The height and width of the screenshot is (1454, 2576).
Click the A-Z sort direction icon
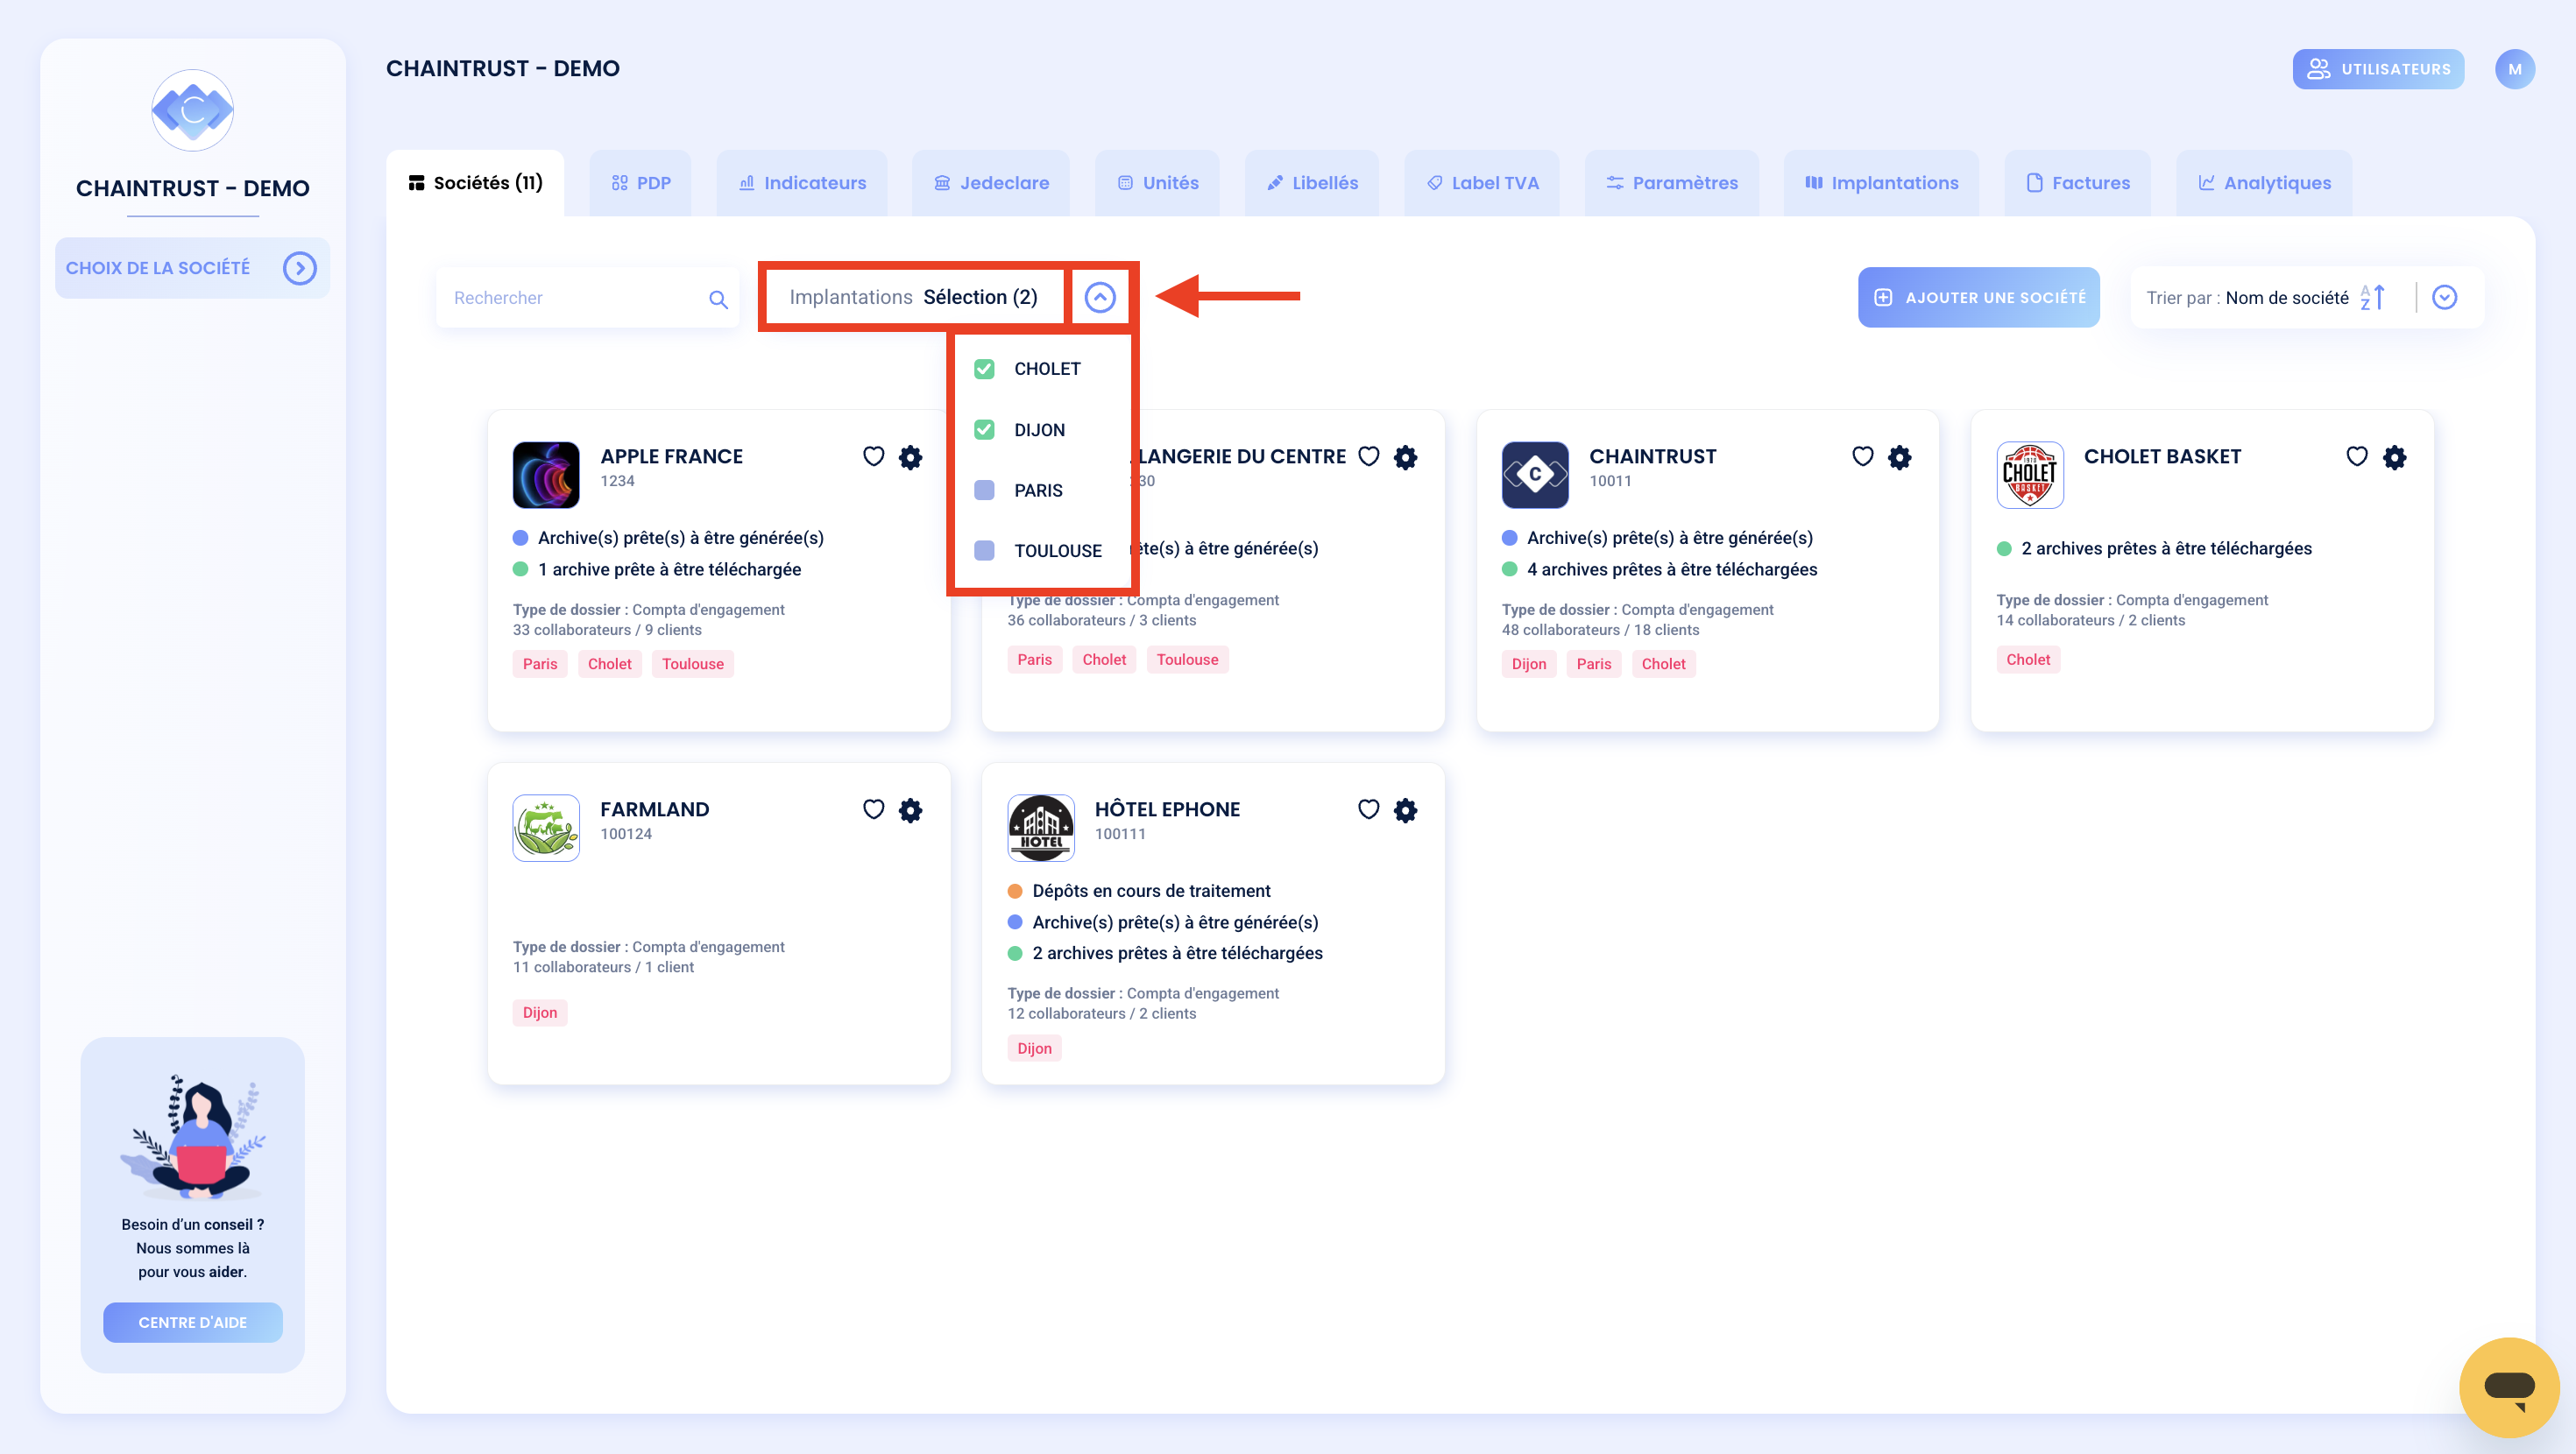[x=2373, y=298]
